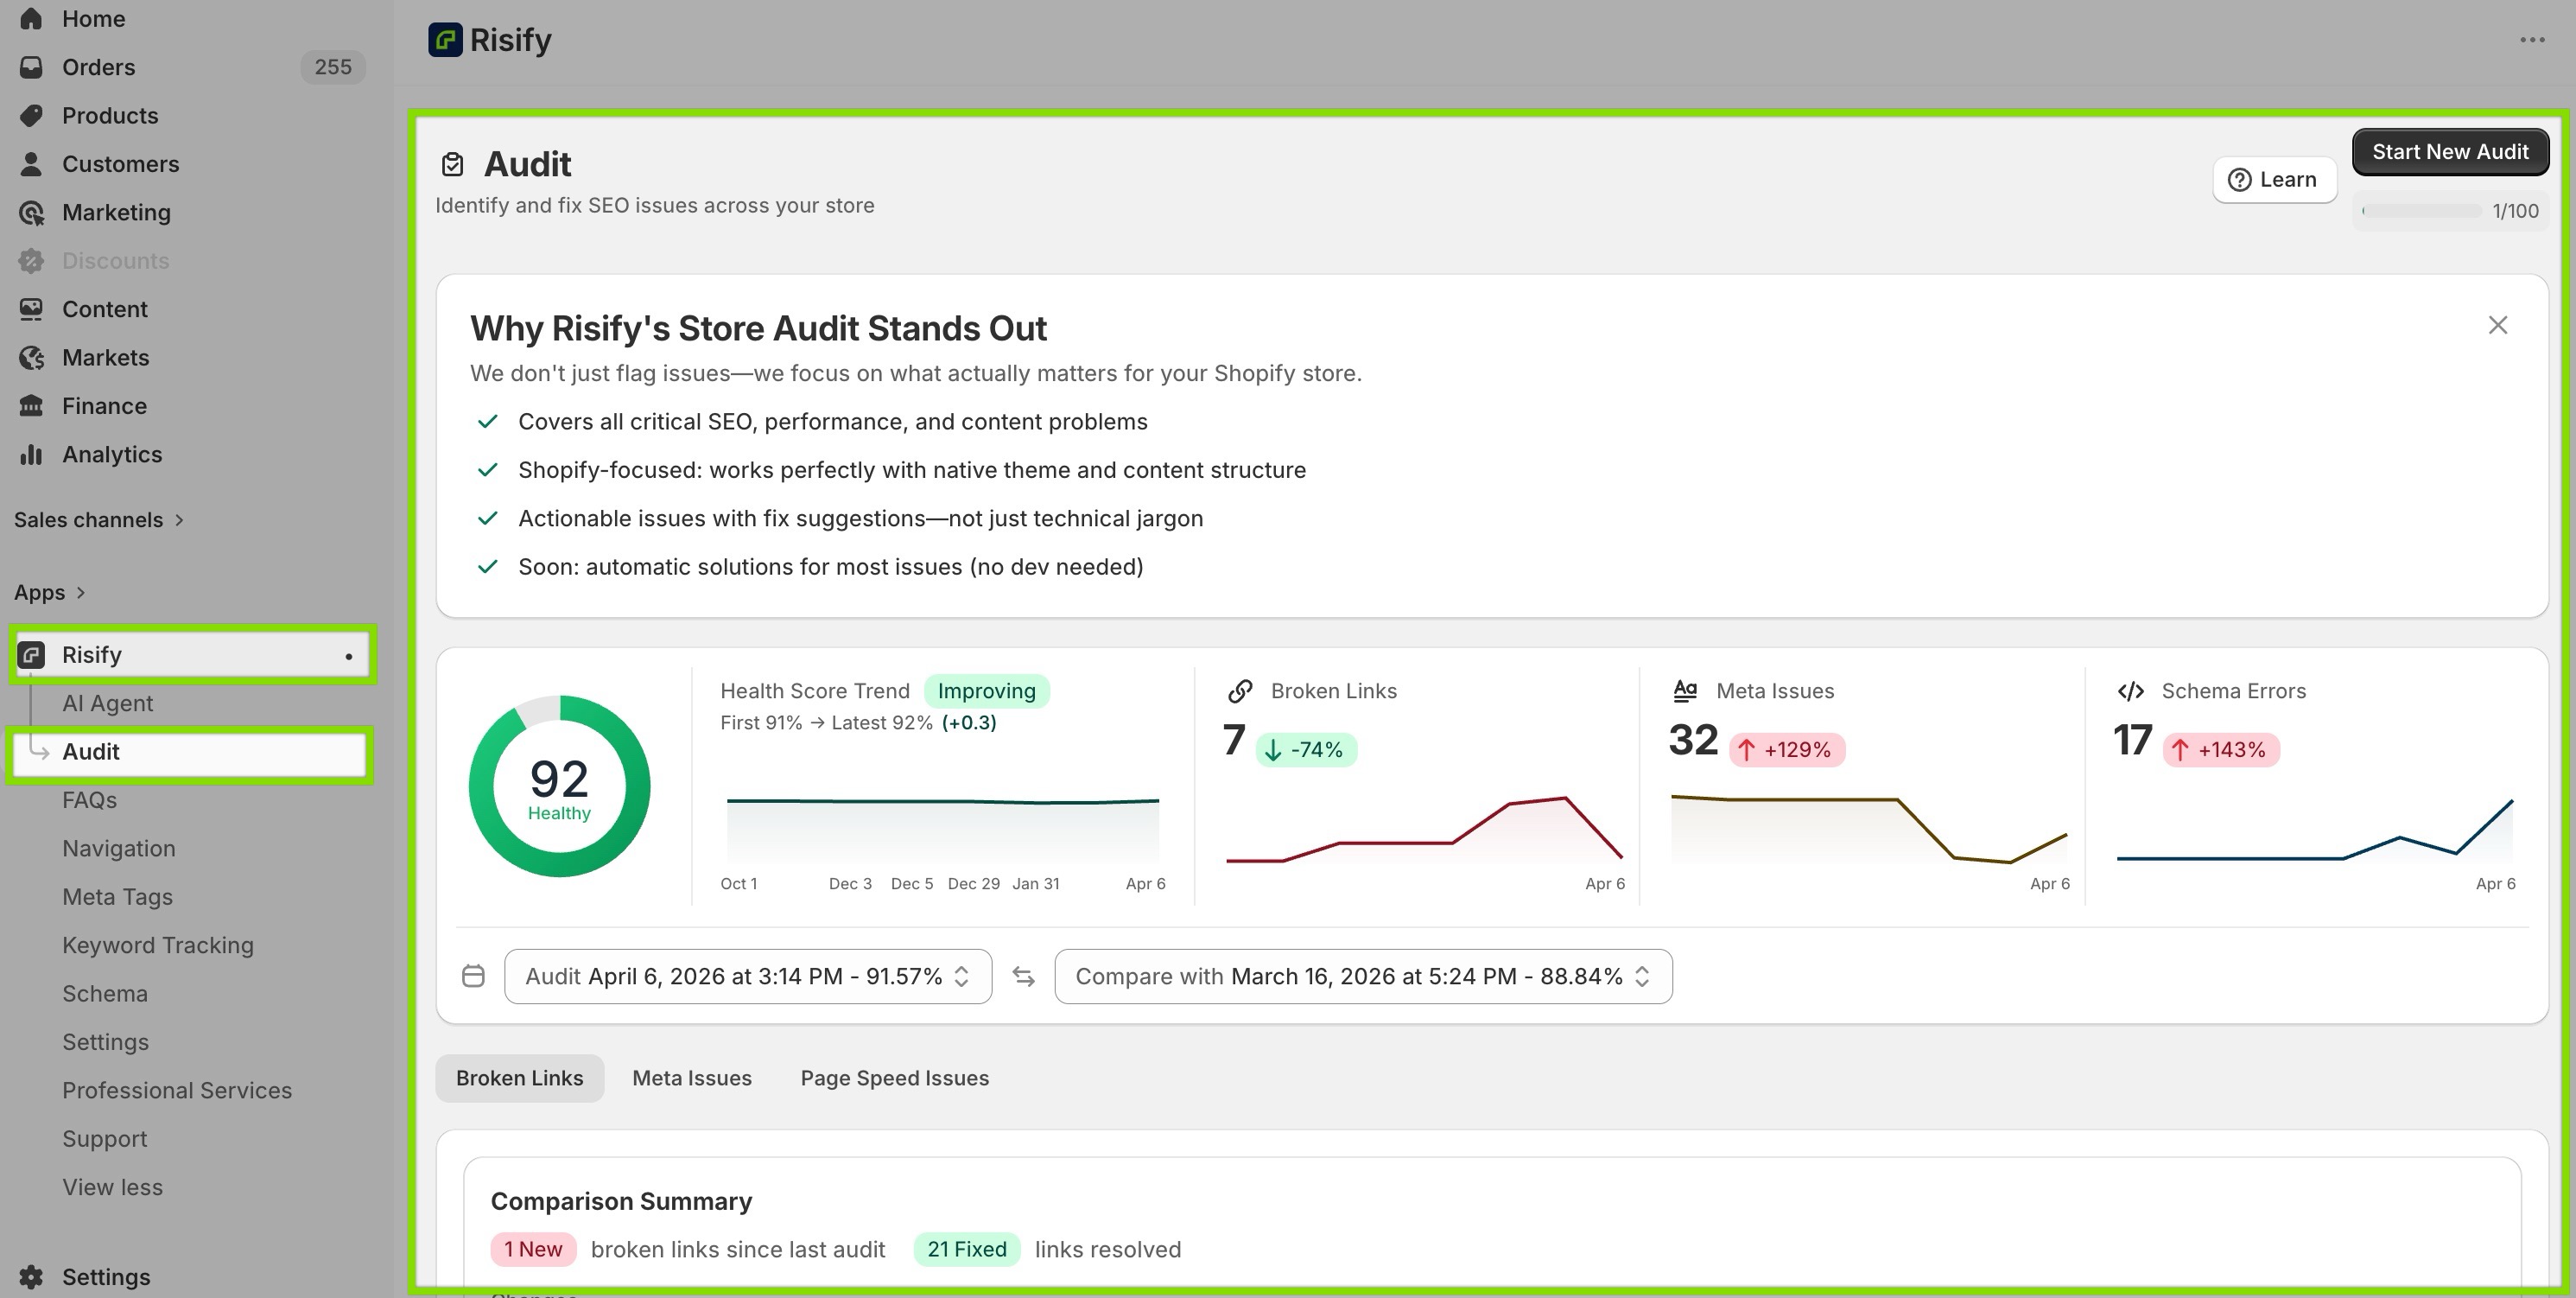Click the 92 Healthy score ring
2576x1298 pixels.
[559, 786]
